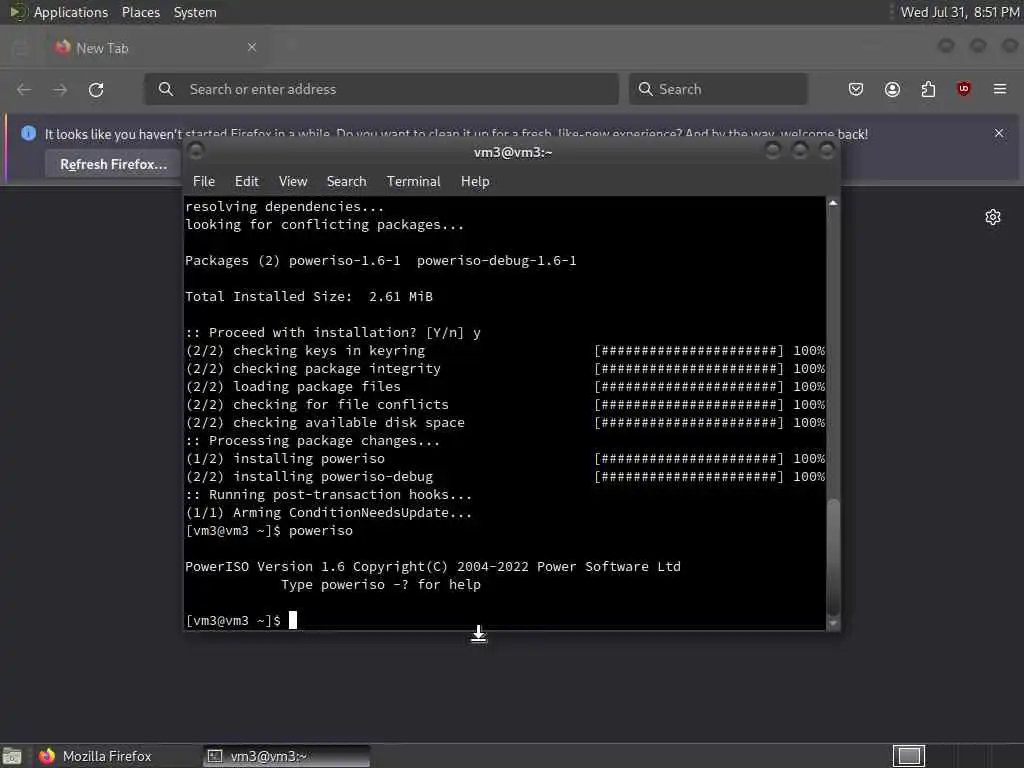1024x768 pixels.
Task: Open the uBlock Origin extension icon
Action: (x=963, y=89)
